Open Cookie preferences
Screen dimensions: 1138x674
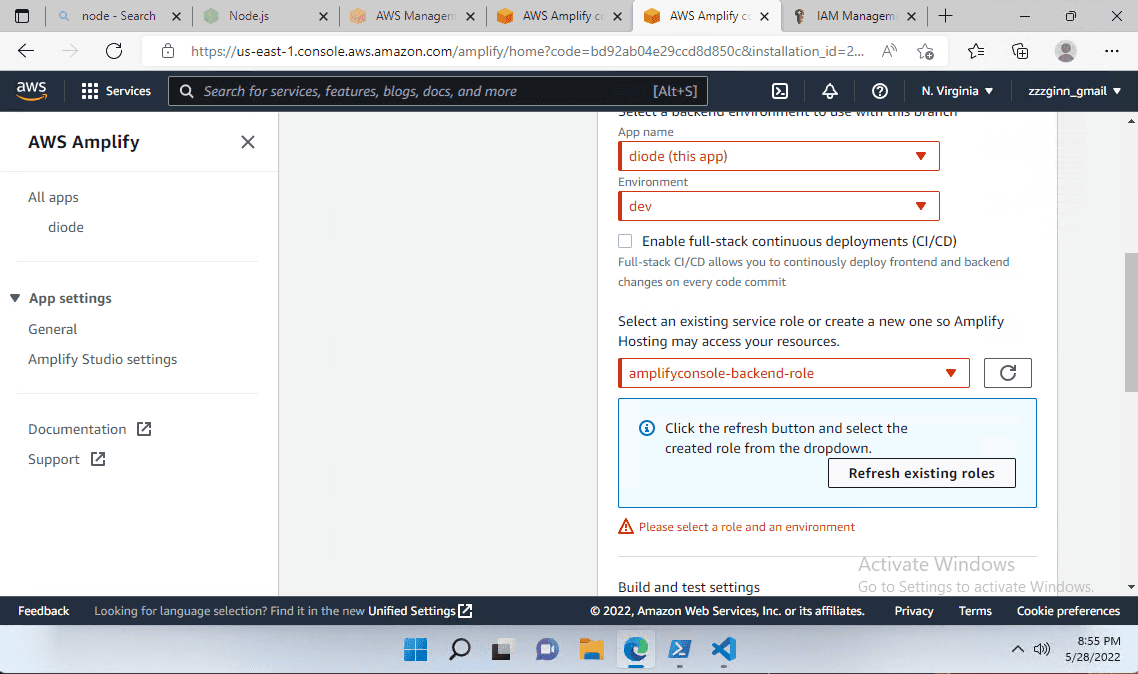[1068, 611]
